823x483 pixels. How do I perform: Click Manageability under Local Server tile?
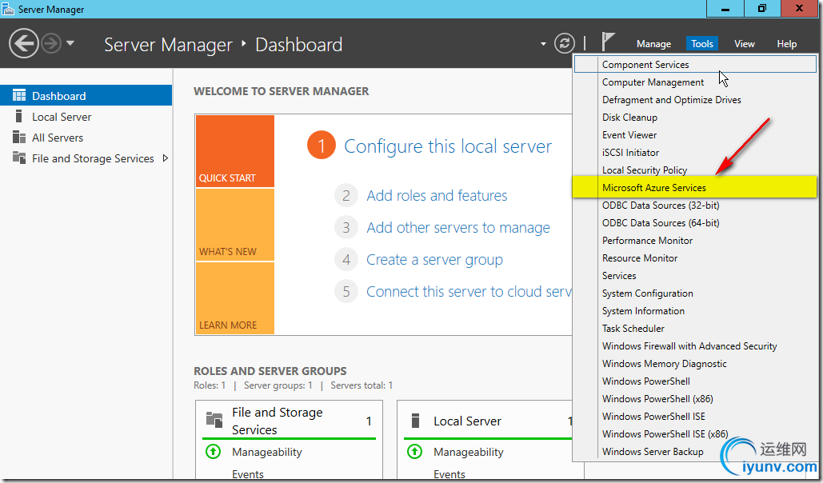469,452
